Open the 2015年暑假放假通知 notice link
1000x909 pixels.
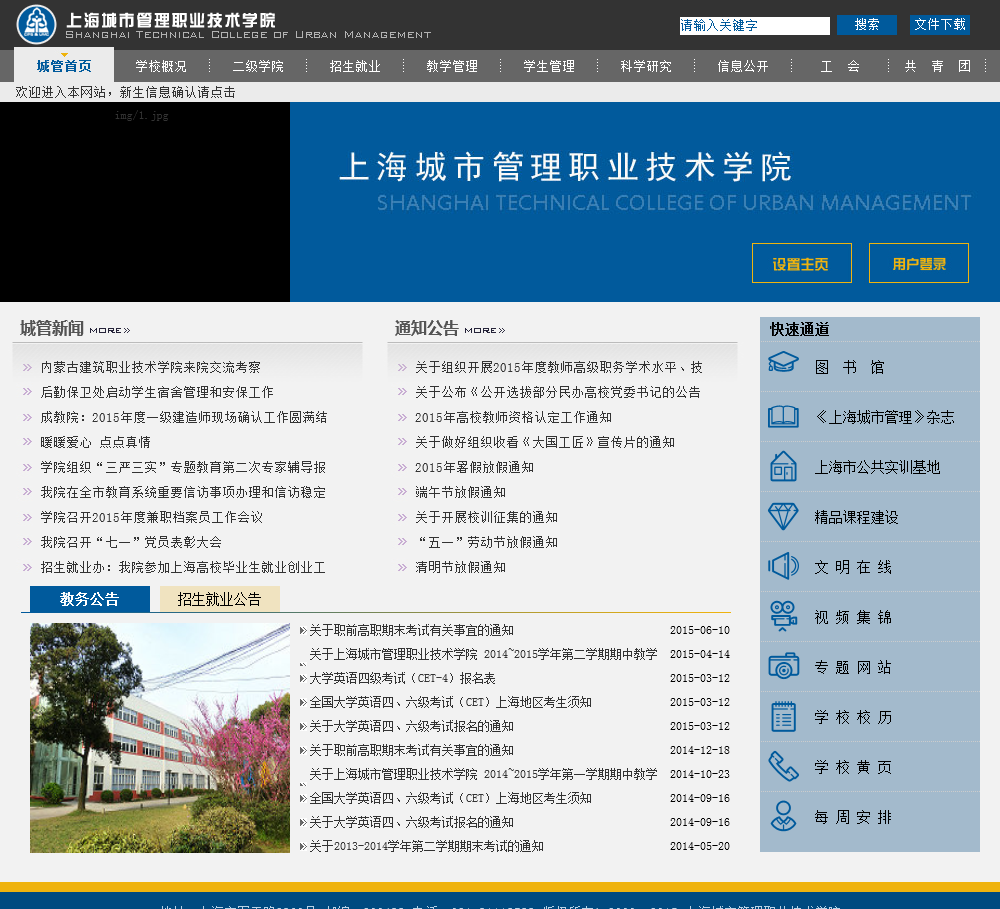(474, 467)
